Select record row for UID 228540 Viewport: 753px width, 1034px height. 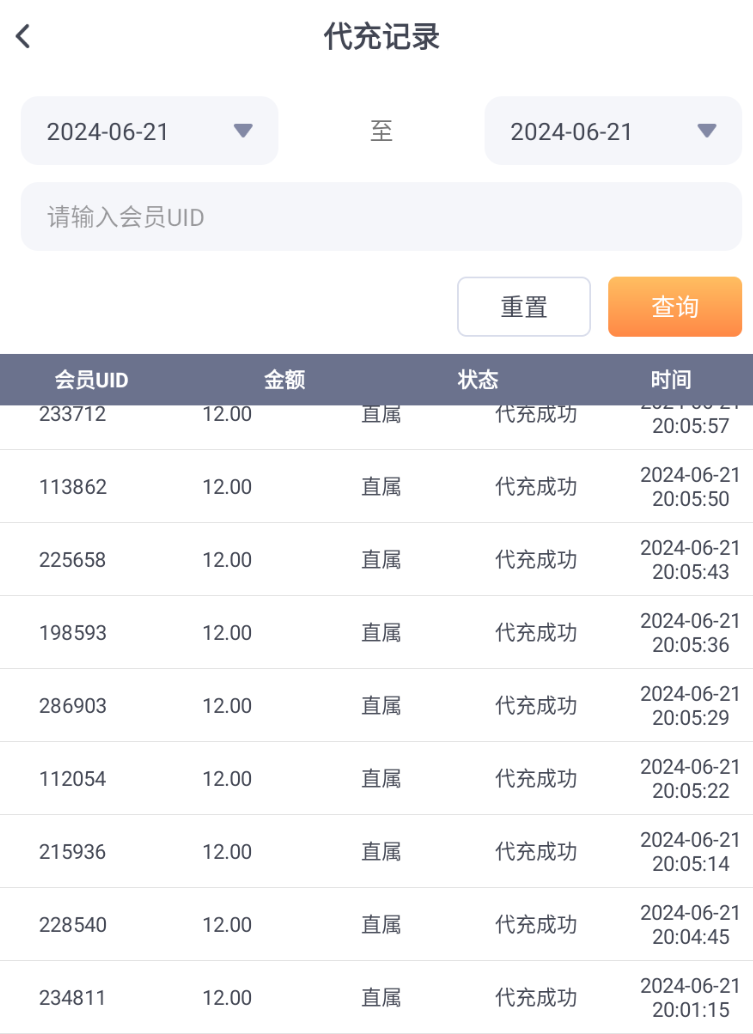376,925
